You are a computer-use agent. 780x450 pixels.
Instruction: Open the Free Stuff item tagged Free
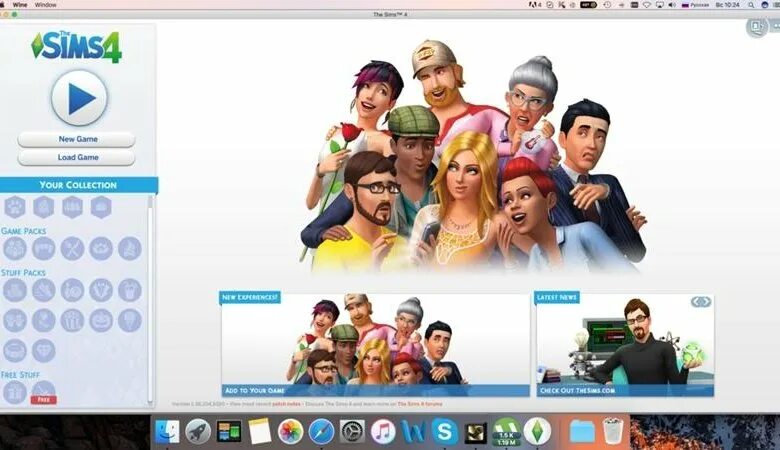pyautogui.click(x=44, y=392)
